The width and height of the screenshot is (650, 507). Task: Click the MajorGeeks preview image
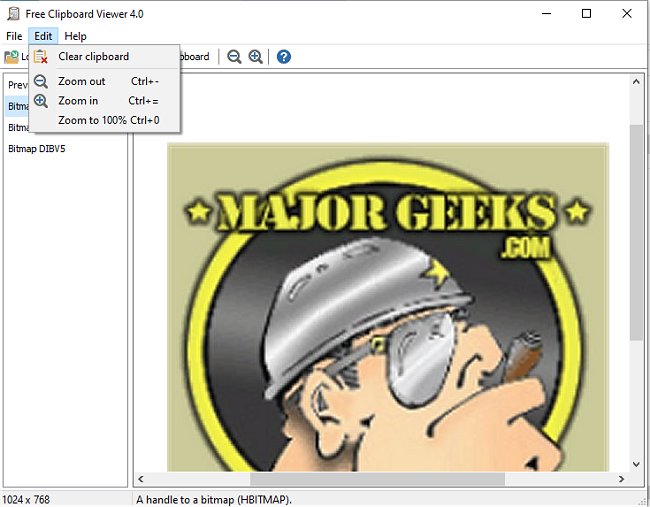[x=388, y=307]
